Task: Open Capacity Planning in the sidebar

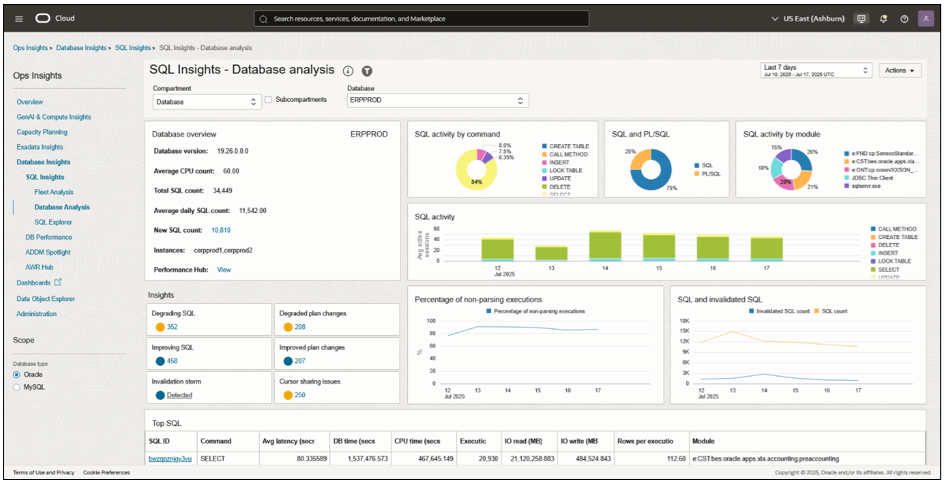Action: (x=42, y=131)
